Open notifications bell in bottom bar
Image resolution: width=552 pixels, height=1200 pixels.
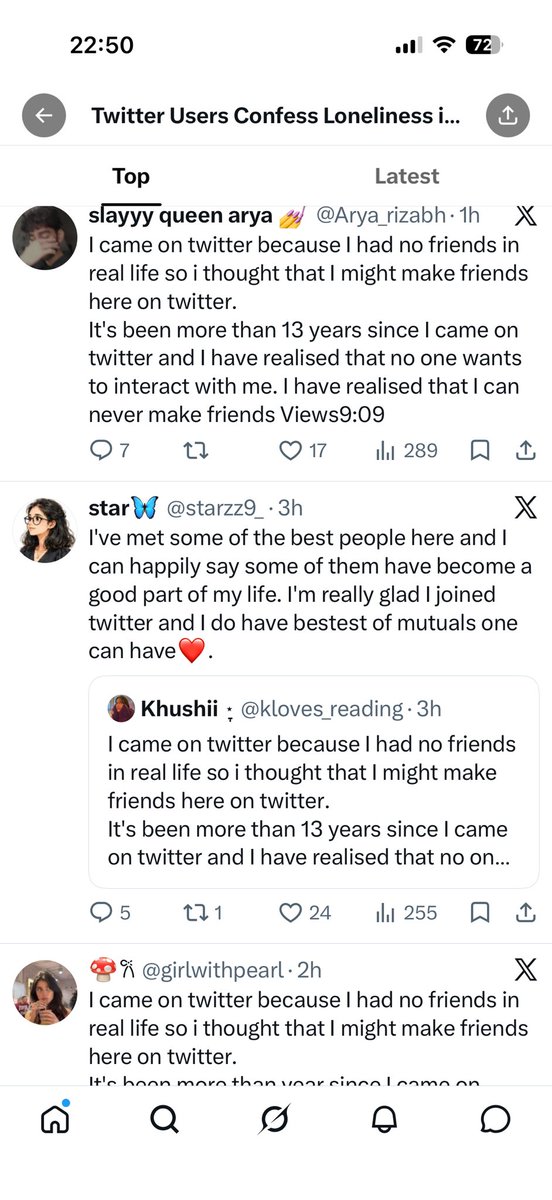click(x=385, y=1119)
